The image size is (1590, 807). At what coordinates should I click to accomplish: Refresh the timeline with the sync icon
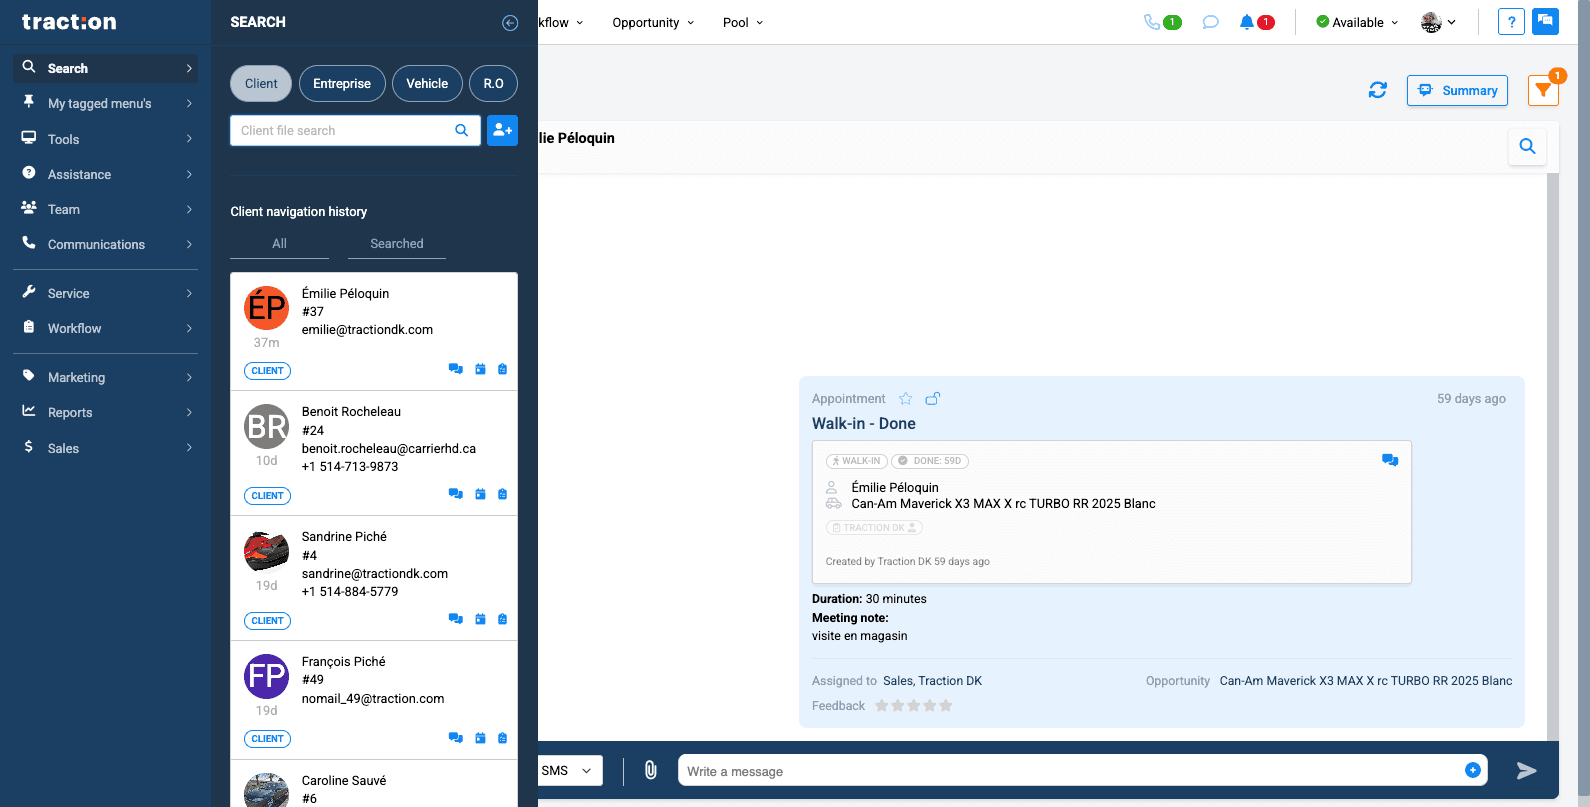(1378, 90)
